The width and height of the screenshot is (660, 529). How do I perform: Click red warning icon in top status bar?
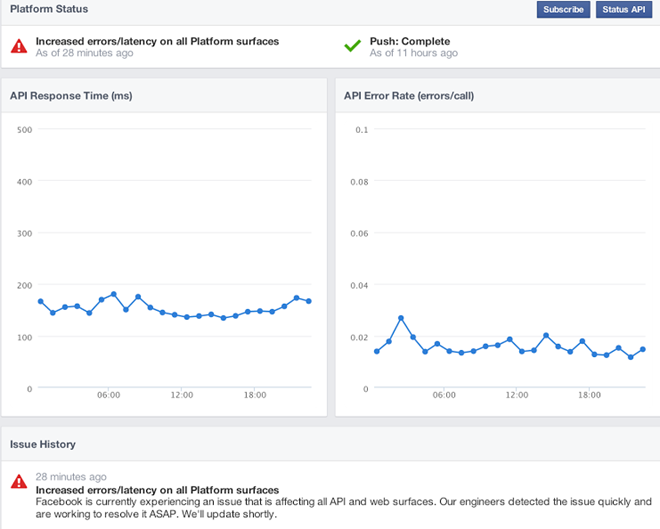click(x=19, y=46)
